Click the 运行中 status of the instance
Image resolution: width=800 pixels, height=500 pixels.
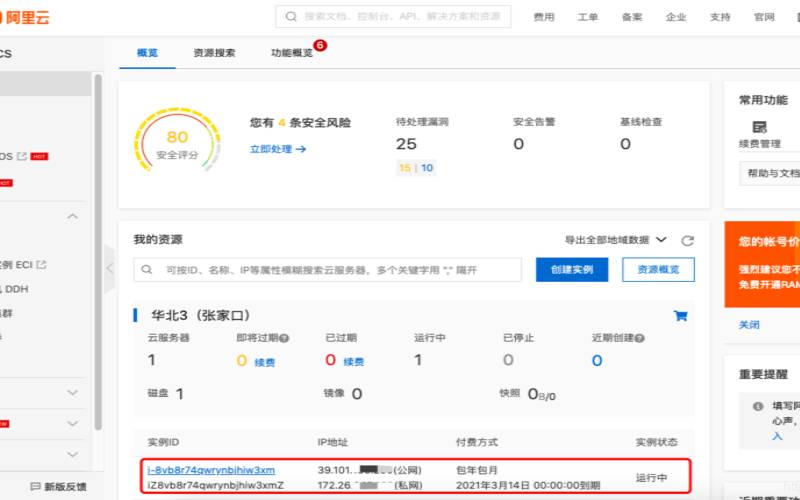[x=652, y=478]
